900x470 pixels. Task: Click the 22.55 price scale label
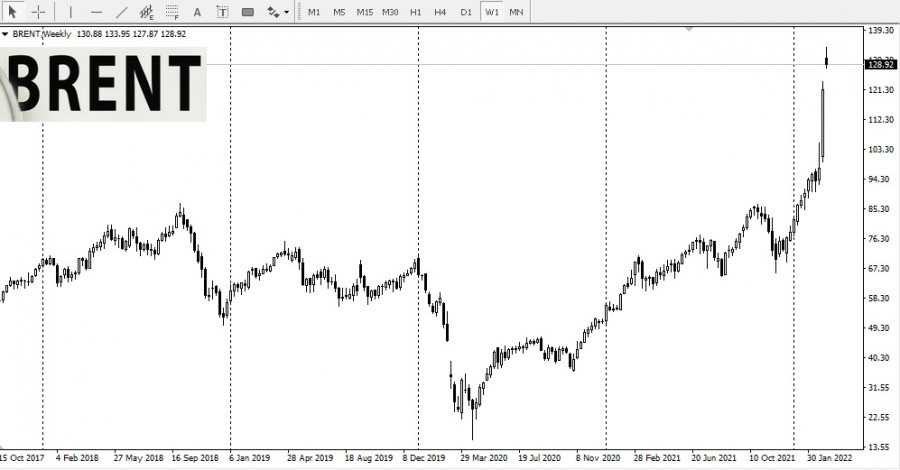click(x=881, y=418)
